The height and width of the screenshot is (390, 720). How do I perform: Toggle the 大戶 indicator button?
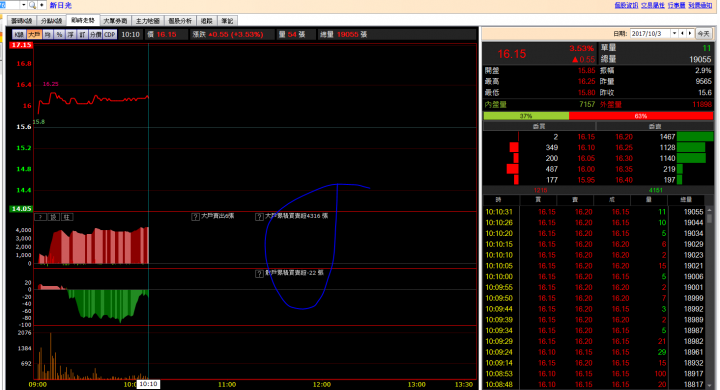pyautogui.click(x=34, y=34)
